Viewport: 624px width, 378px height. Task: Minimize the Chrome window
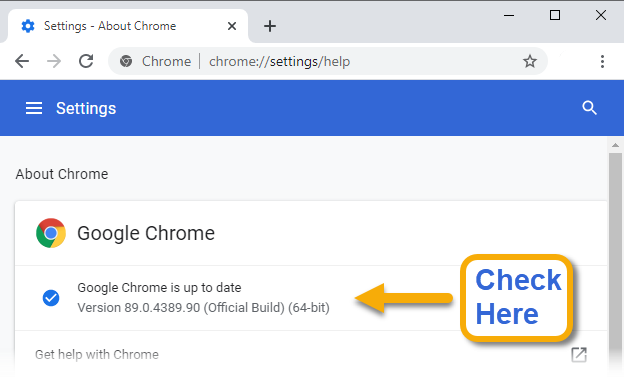click(509, 16)
